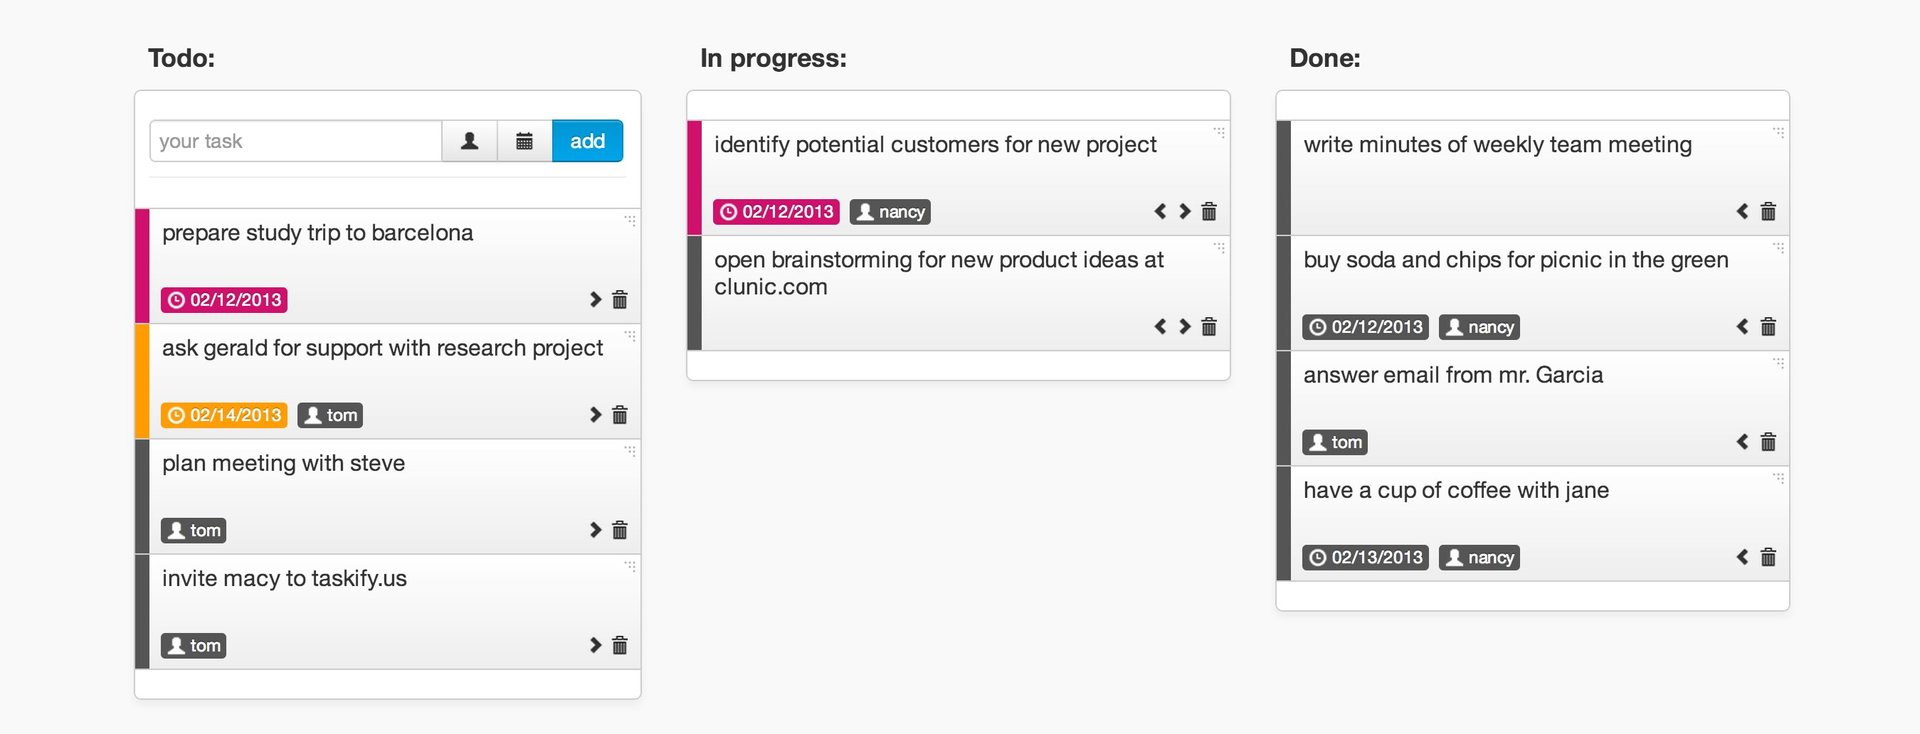
Task: Remove the 'have a cup of coffee with jane' task
Action: 1768,556
